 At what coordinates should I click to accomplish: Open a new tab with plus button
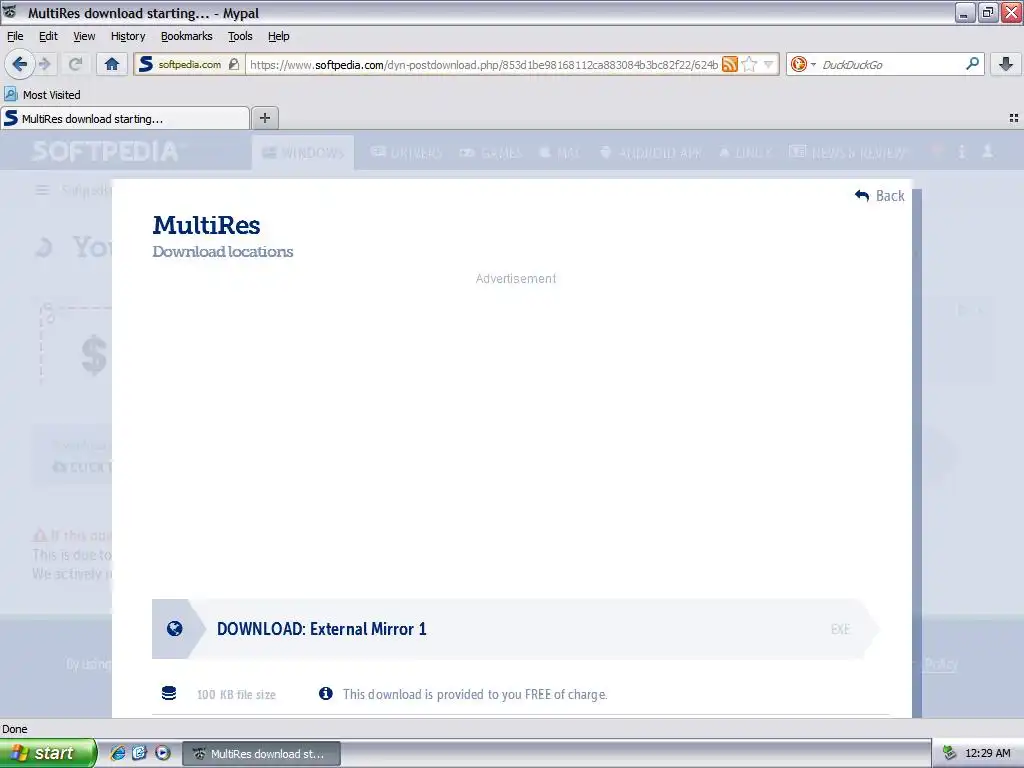(264, 118)
